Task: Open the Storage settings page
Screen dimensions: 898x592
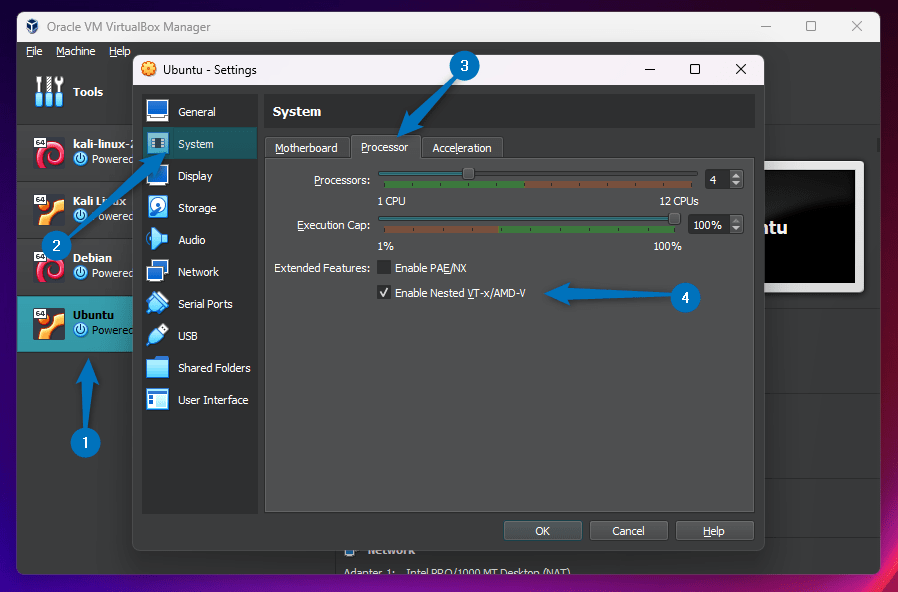Action: [x=196, y=207]
